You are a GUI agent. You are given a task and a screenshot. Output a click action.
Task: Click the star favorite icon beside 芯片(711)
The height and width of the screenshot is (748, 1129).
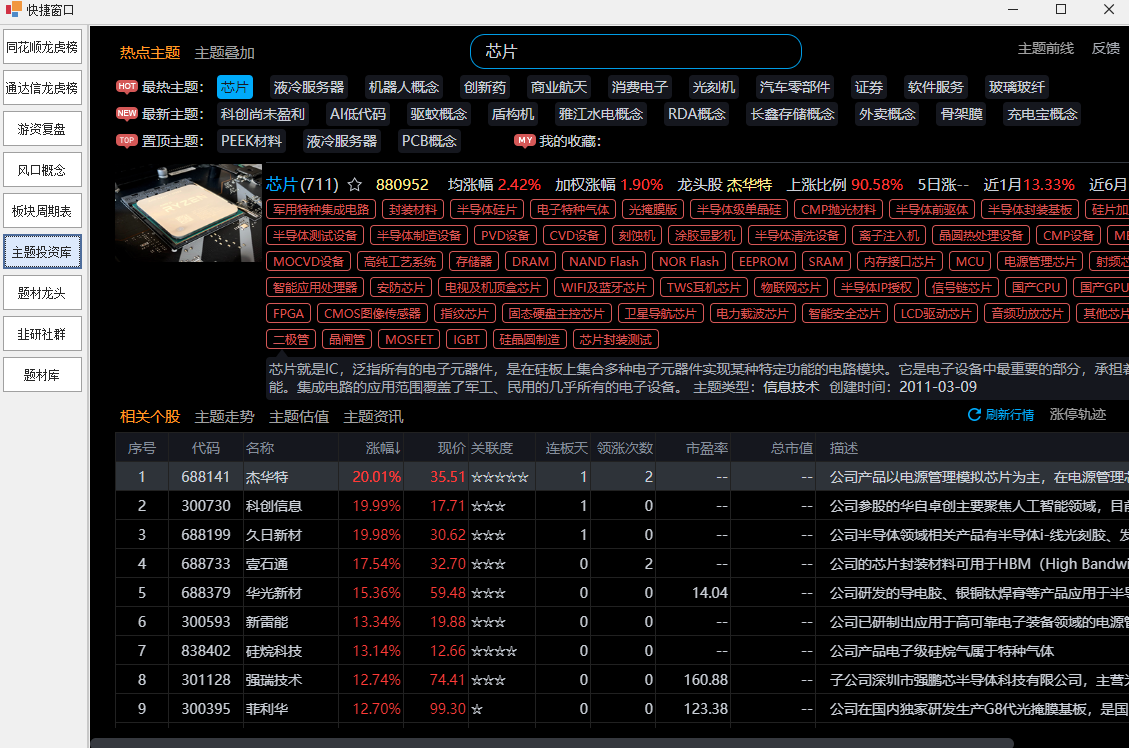click(x=354, y=185)
